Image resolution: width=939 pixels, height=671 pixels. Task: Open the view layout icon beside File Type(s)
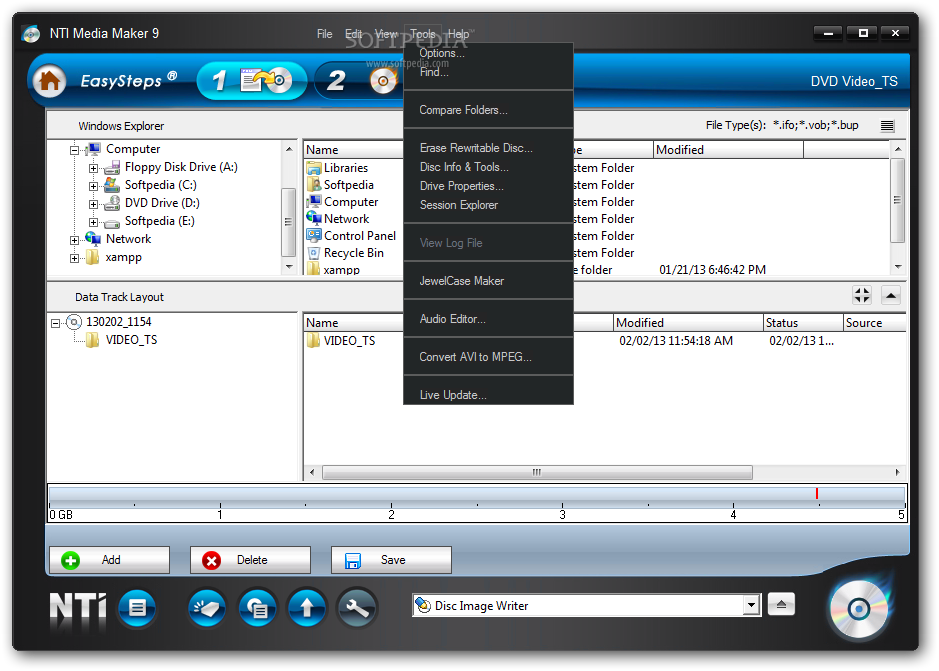coord(887,126)
